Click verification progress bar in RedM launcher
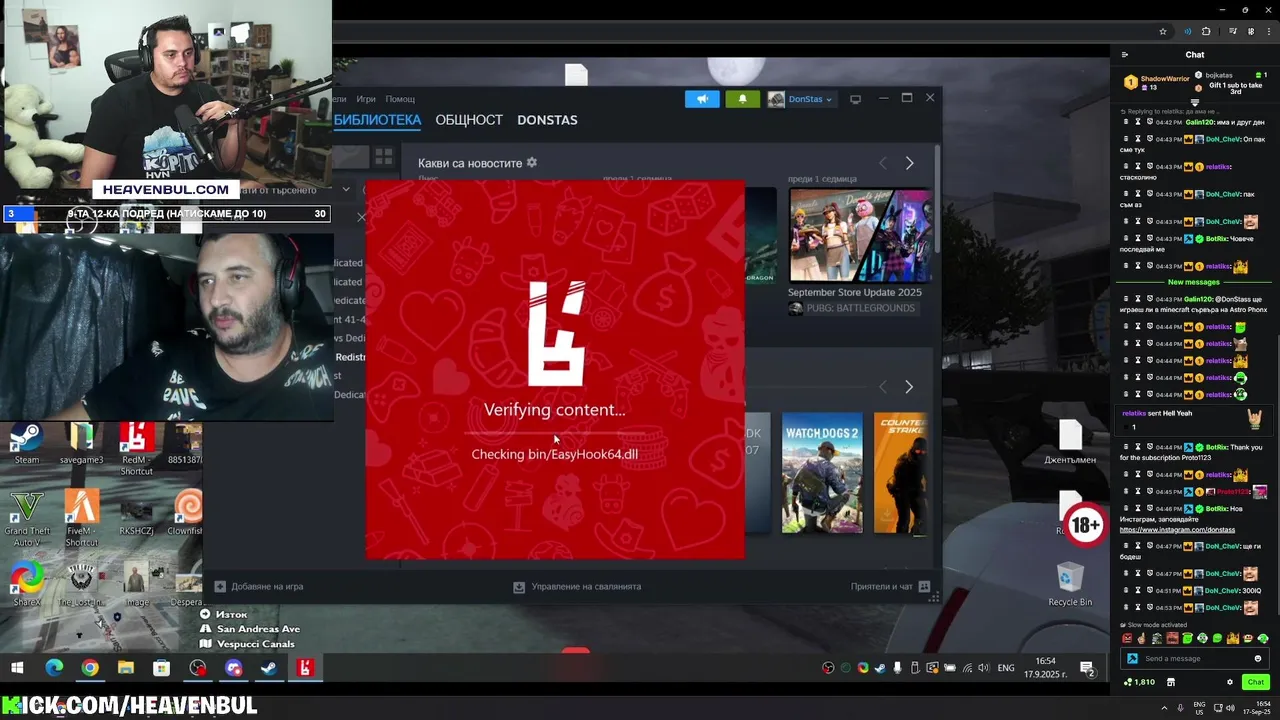This screenshot has width=1280, height=720. point(555,433)
